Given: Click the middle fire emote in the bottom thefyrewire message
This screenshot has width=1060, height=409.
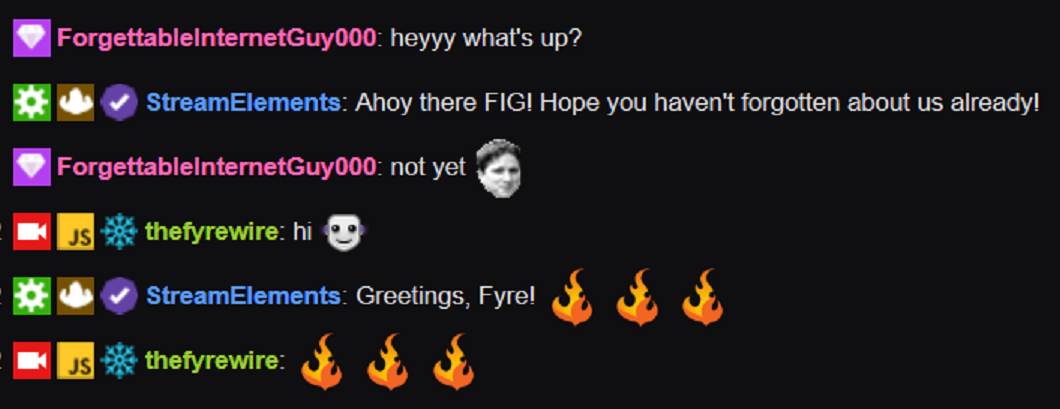Looking at the screenshot, I should point(387,362).
